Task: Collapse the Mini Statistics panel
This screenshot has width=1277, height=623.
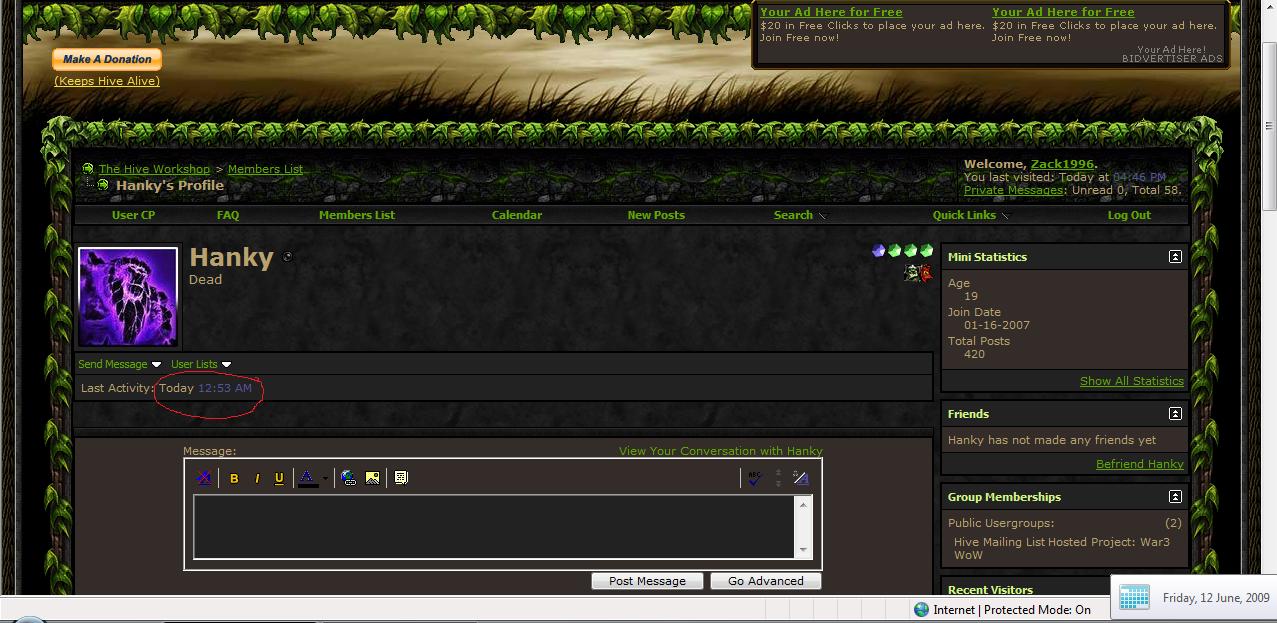Action: pos(1175,257)
